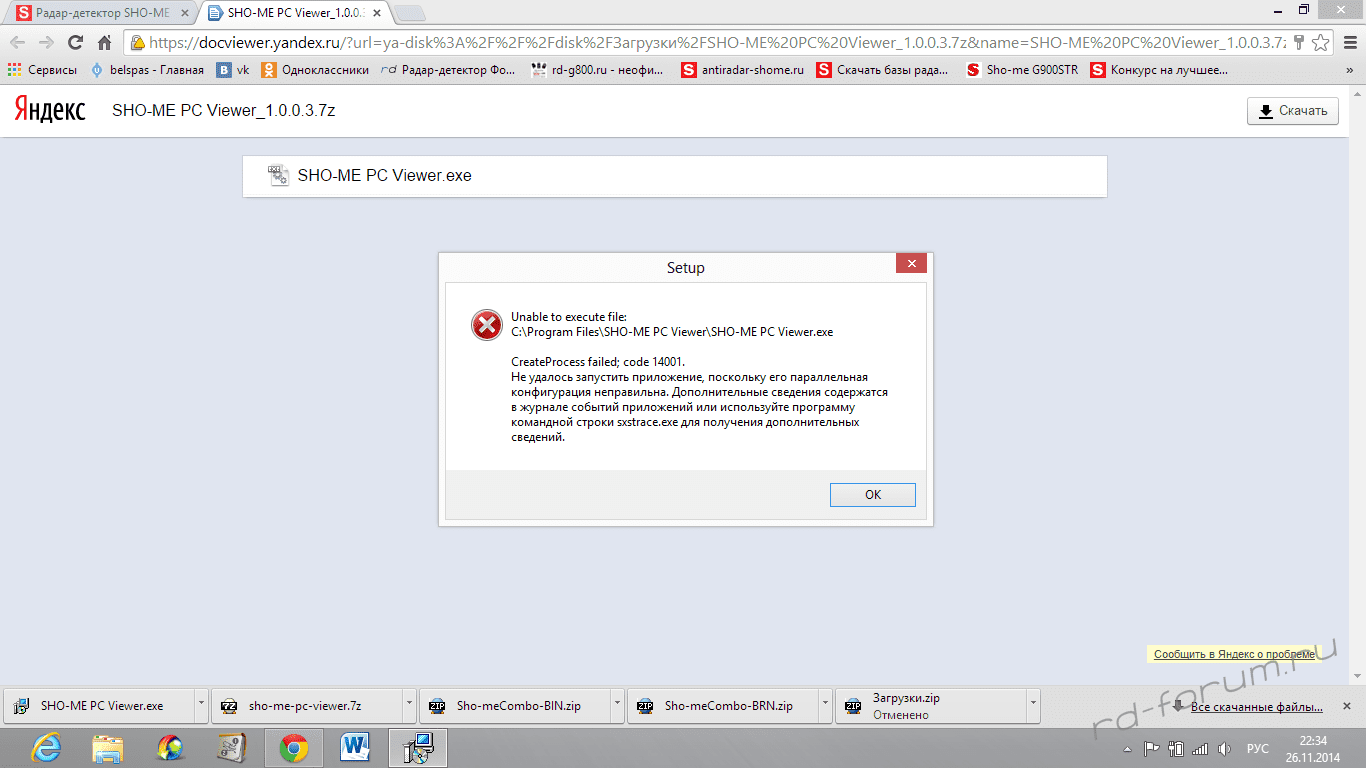Click the Скачать download button
This screenshot has height=768, width=1366.
pyautogui.click(x=1292, y=111)
